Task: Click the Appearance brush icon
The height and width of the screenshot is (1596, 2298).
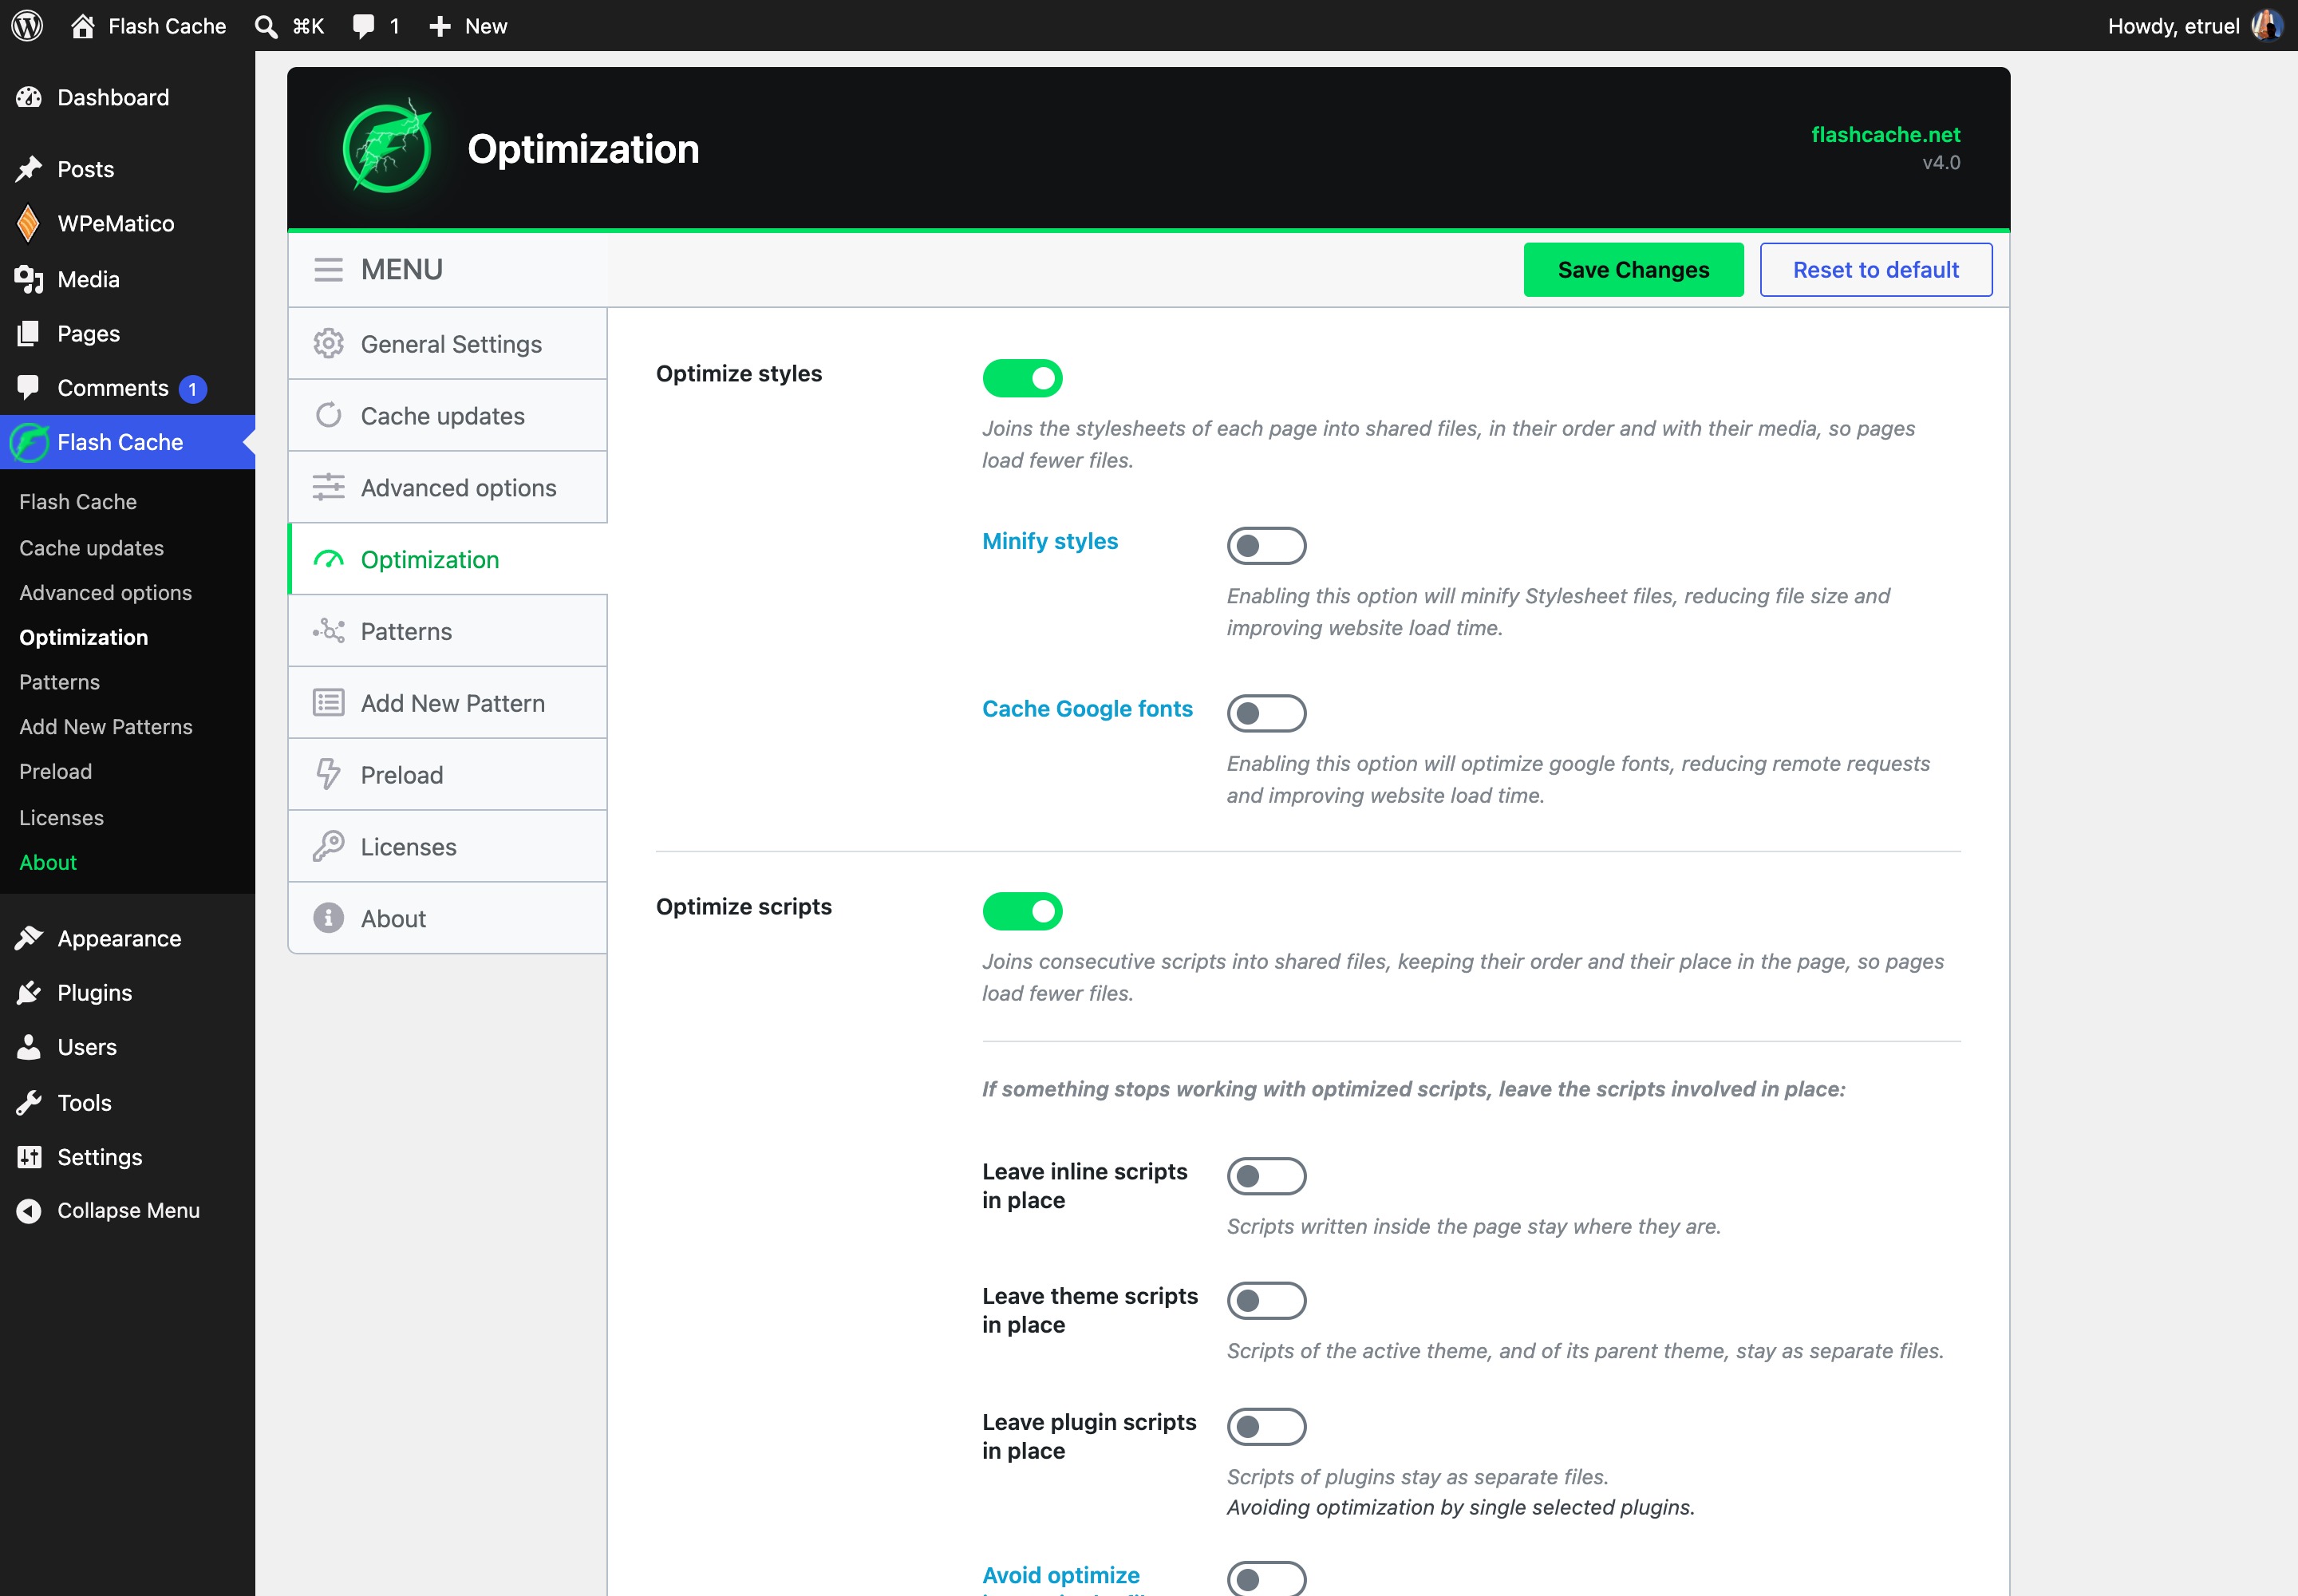Action: click(29, 938)
